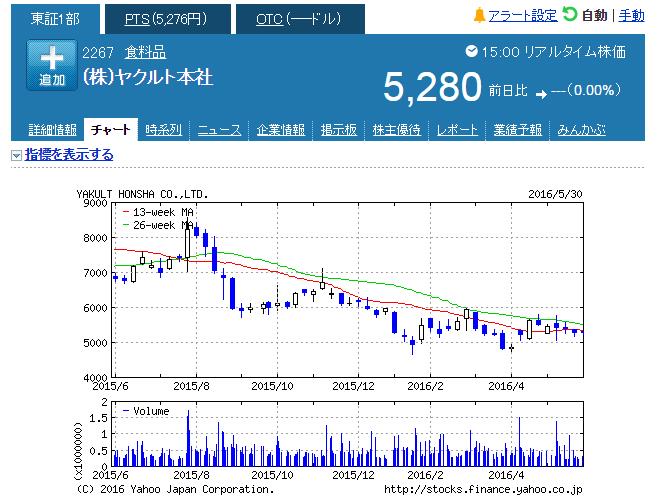Screen dimensions: 658x502
Task: Click the Volume legend entry
Action: 146,411
